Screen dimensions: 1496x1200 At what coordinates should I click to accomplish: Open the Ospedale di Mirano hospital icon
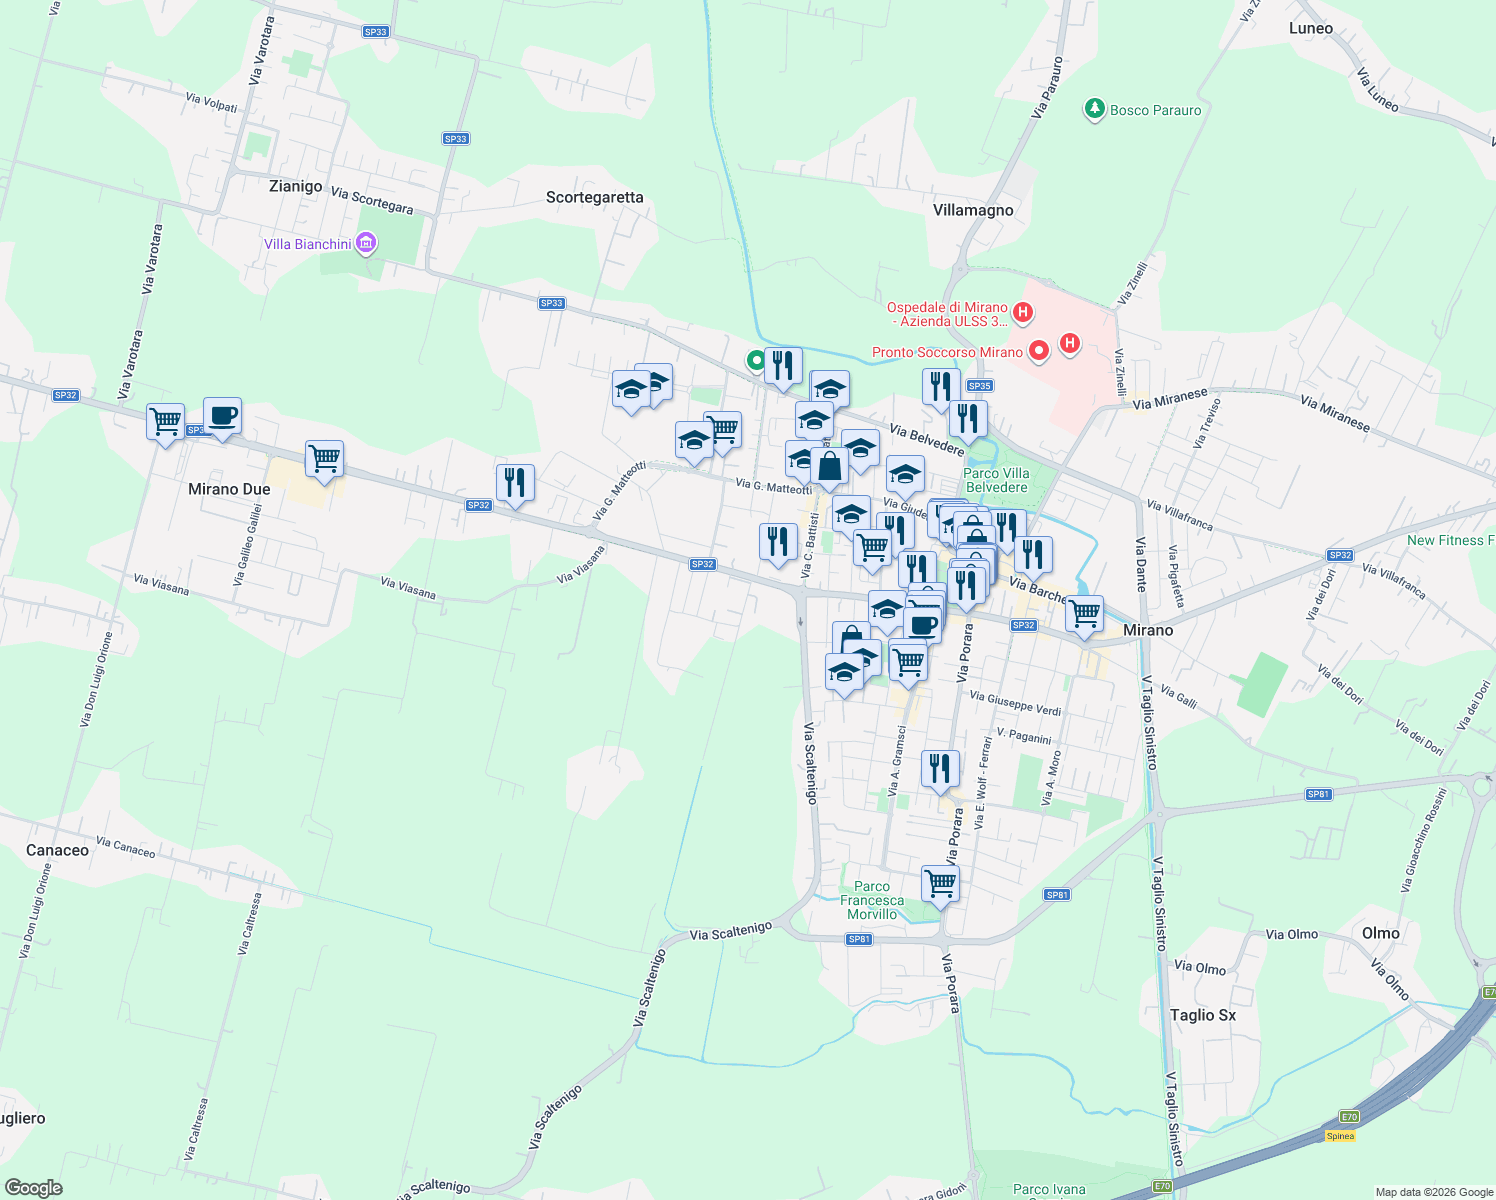click(x=1023, y=313)
